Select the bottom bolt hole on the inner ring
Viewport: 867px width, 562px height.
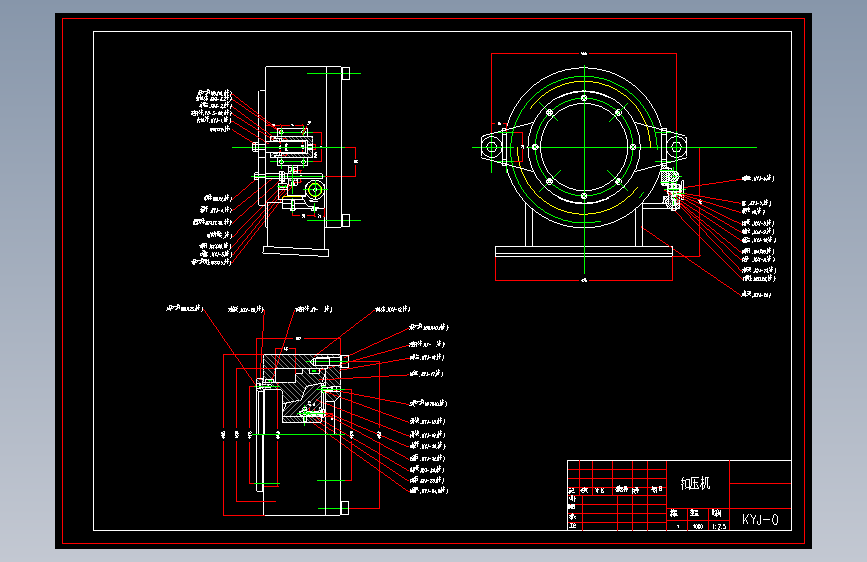584,196
